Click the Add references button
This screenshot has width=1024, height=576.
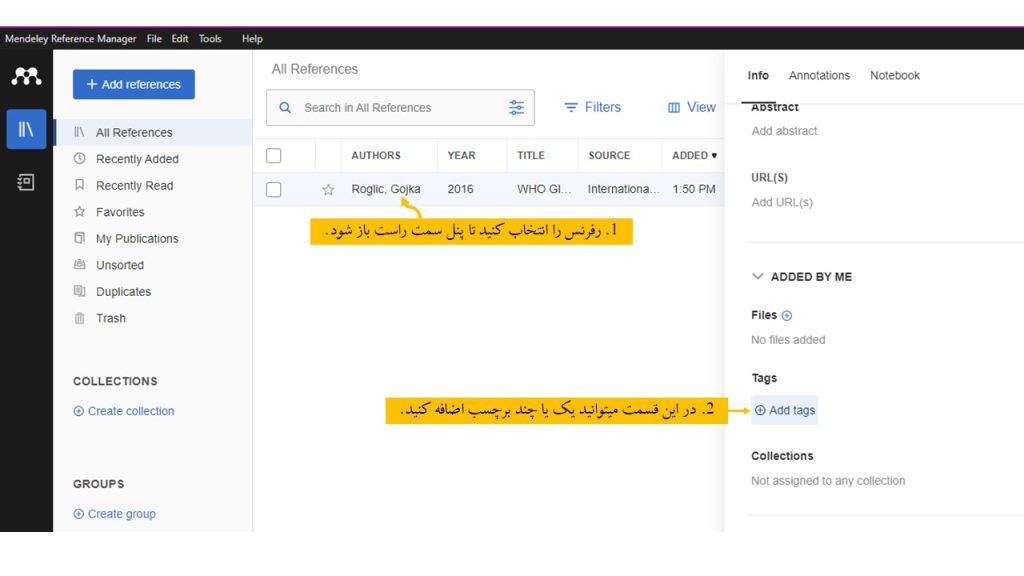(x=134, y=85)
